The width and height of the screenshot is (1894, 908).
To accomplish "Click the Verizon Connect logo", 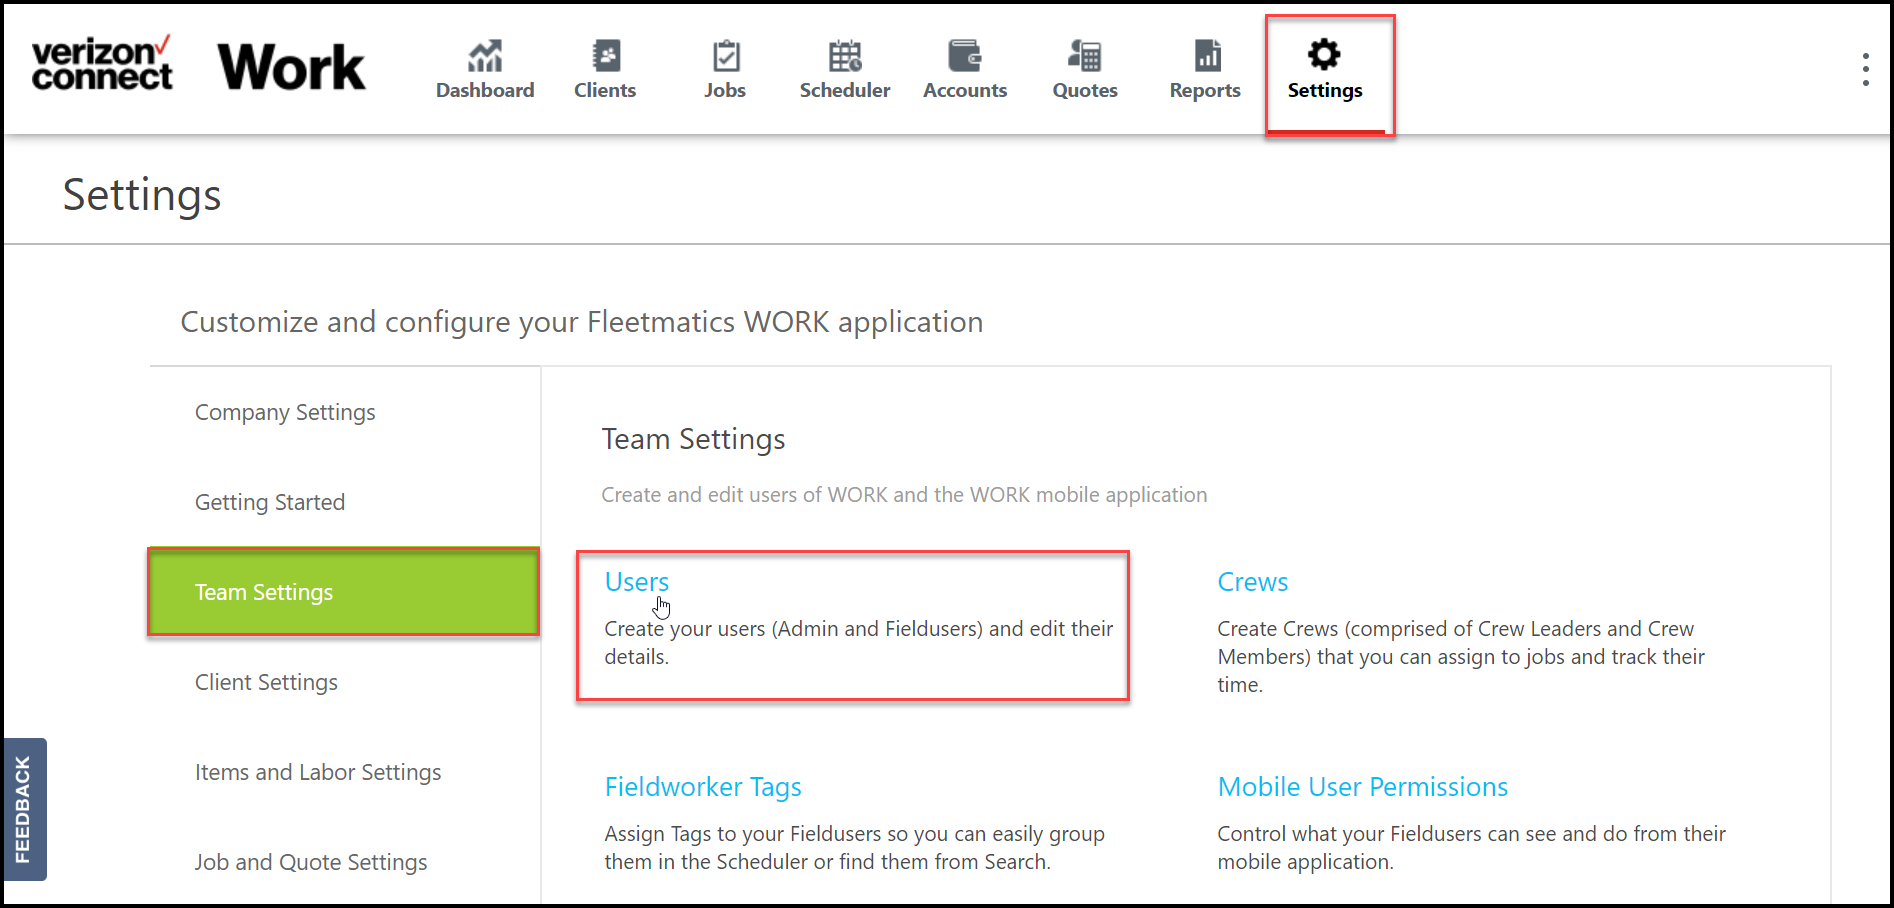I will (102, 64).
